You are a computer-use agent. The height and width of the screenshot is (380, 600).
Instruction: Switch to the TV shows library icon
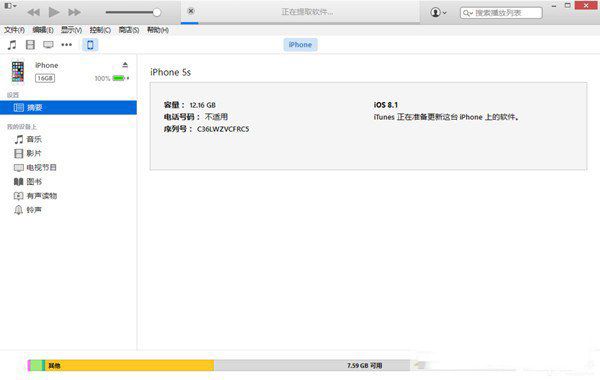pyautogui.click(x=48, y=45)
